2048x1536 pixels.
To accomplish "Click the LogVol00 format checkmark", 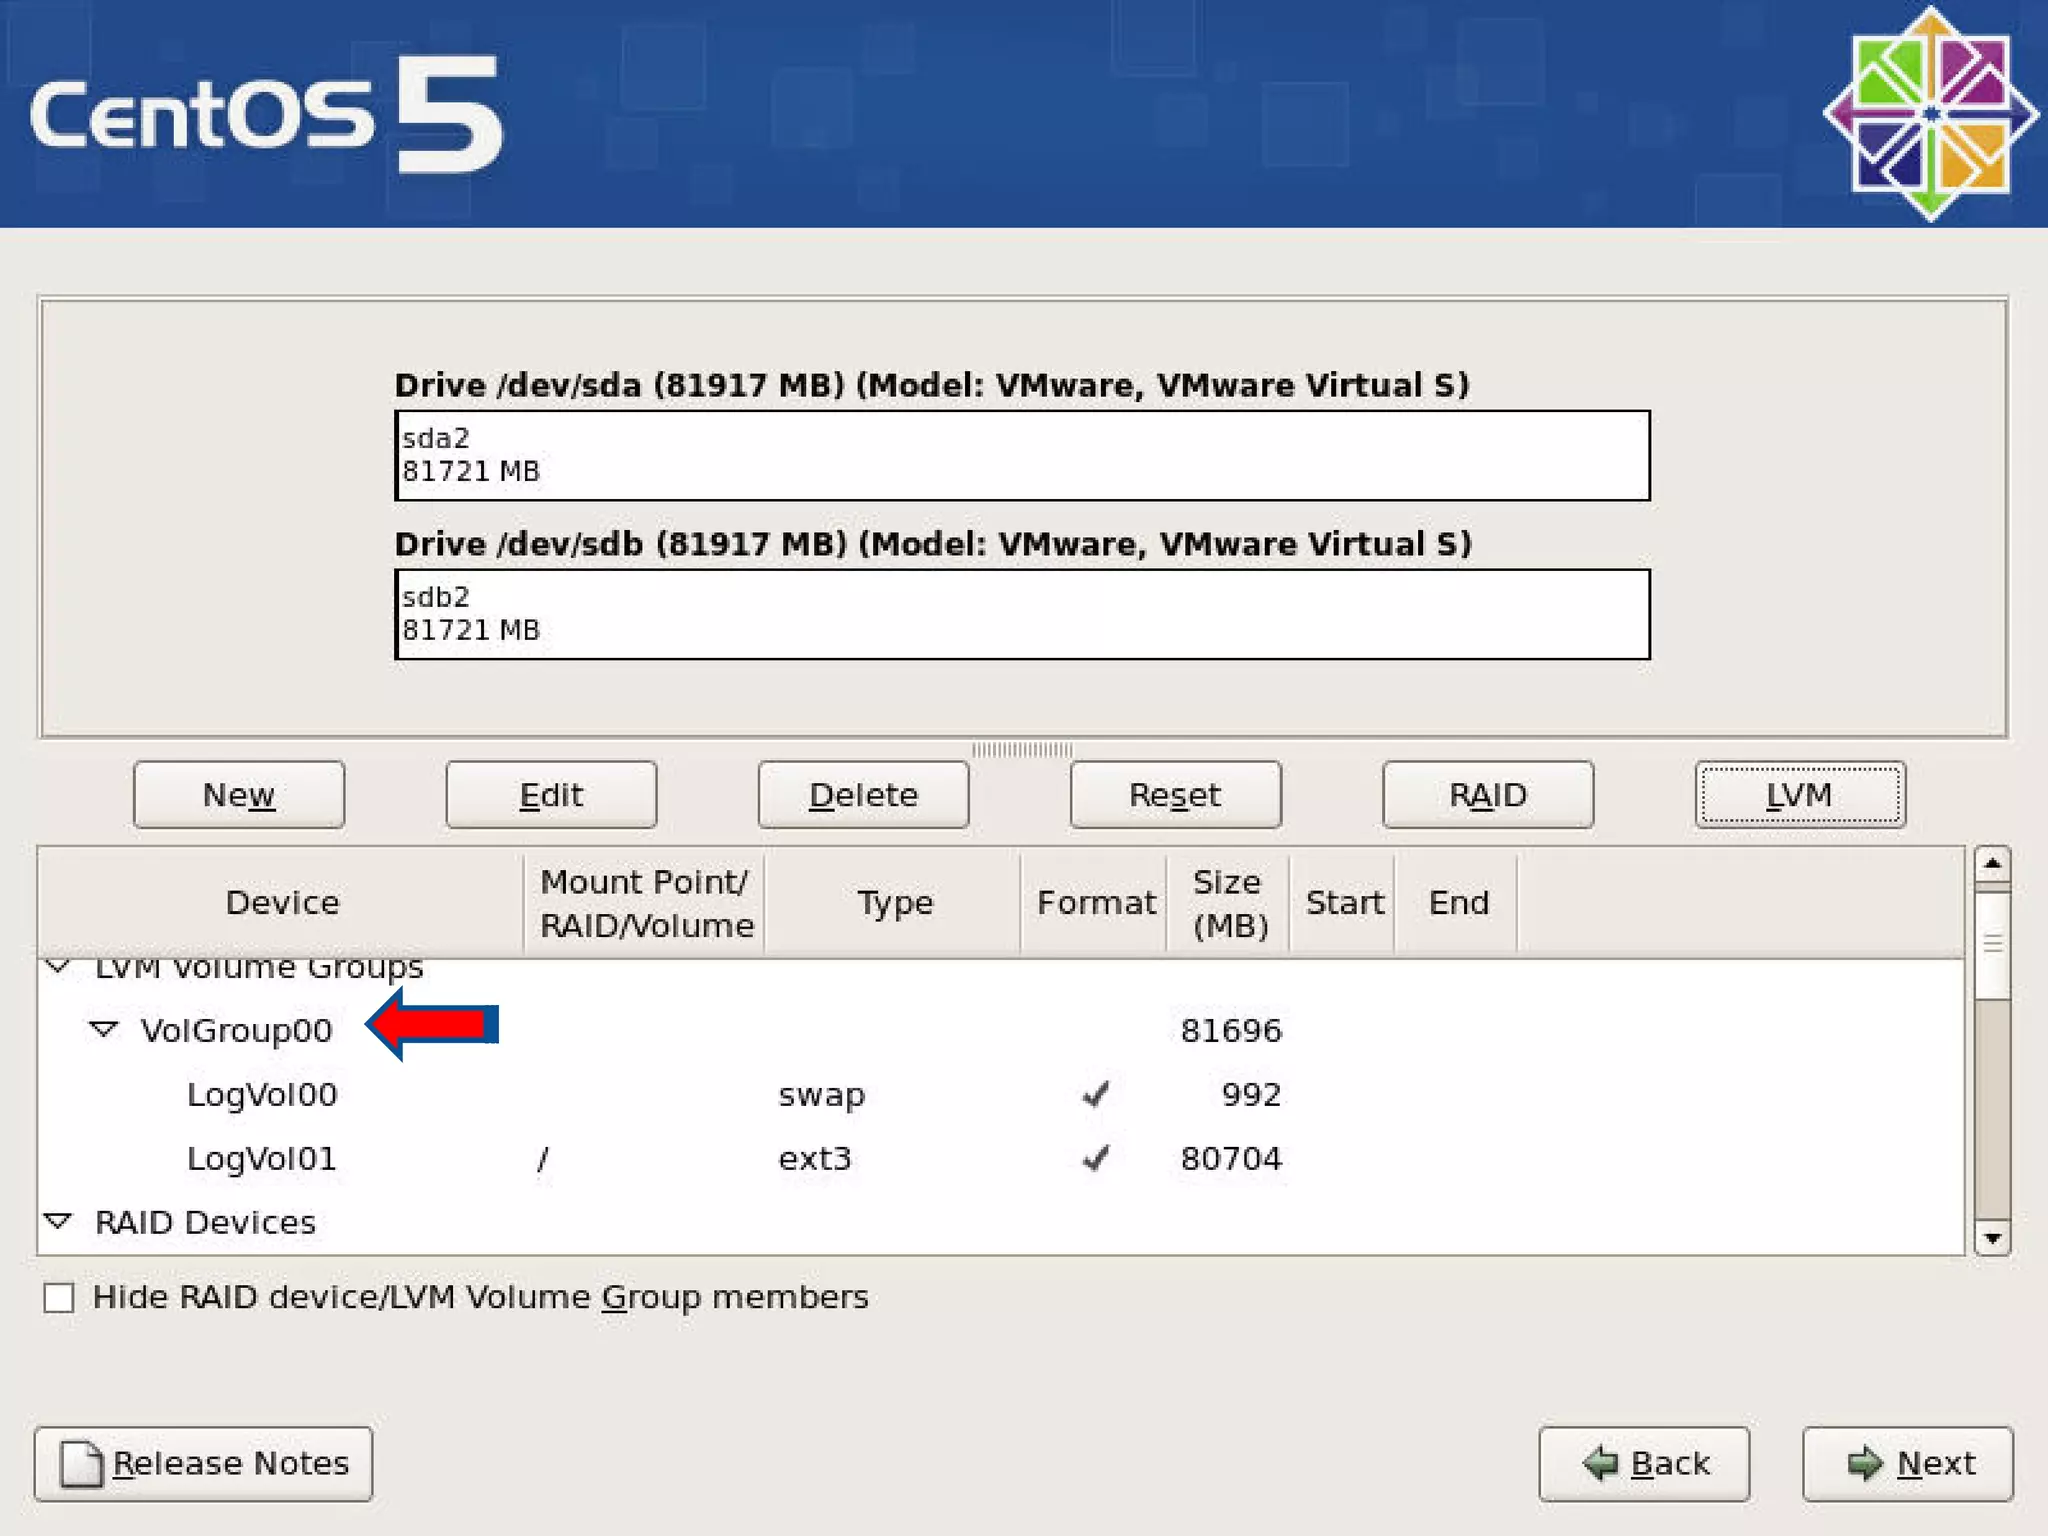I will [1096, 1094].
